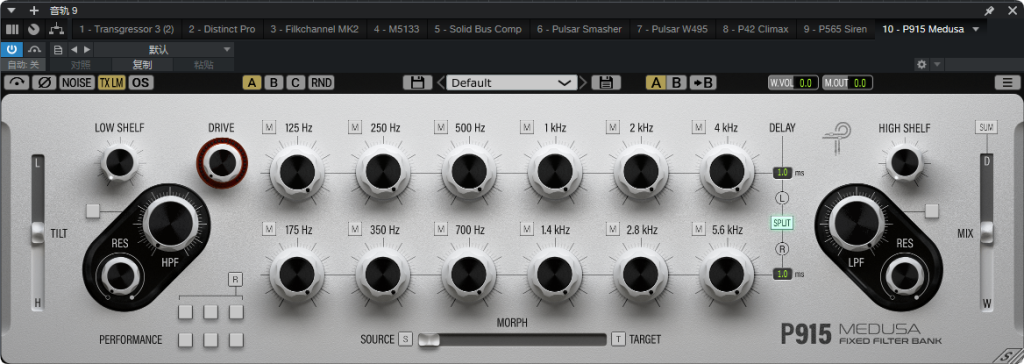The width and height of the screenshot is (1024, 364).
Task: Click the three-column mixer view icon
Action: pos(12,29)
